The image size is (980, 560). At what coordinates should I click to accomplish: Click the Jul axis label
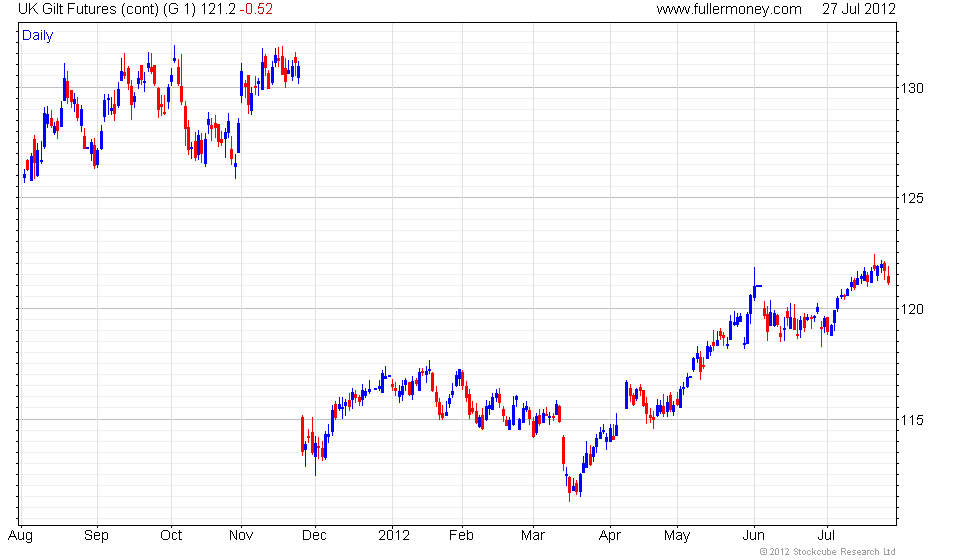tap(826, 536)
